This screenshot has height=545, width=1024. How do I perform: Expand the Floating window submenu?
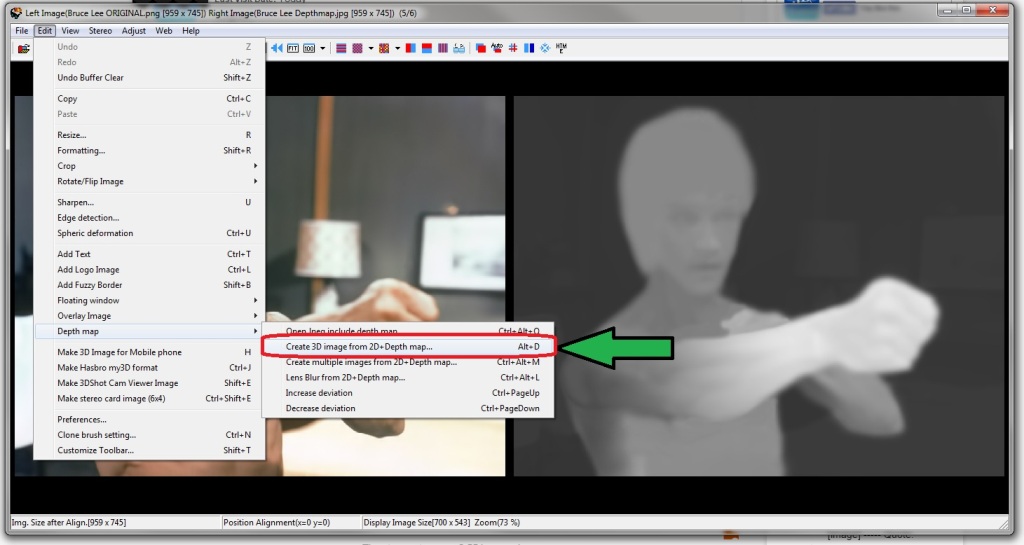click(150, 300)
